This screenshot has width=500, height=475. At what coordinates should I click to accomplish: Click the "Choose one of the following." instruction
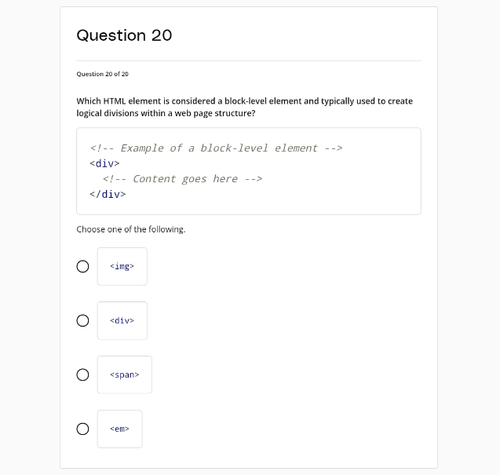(131, 229)
